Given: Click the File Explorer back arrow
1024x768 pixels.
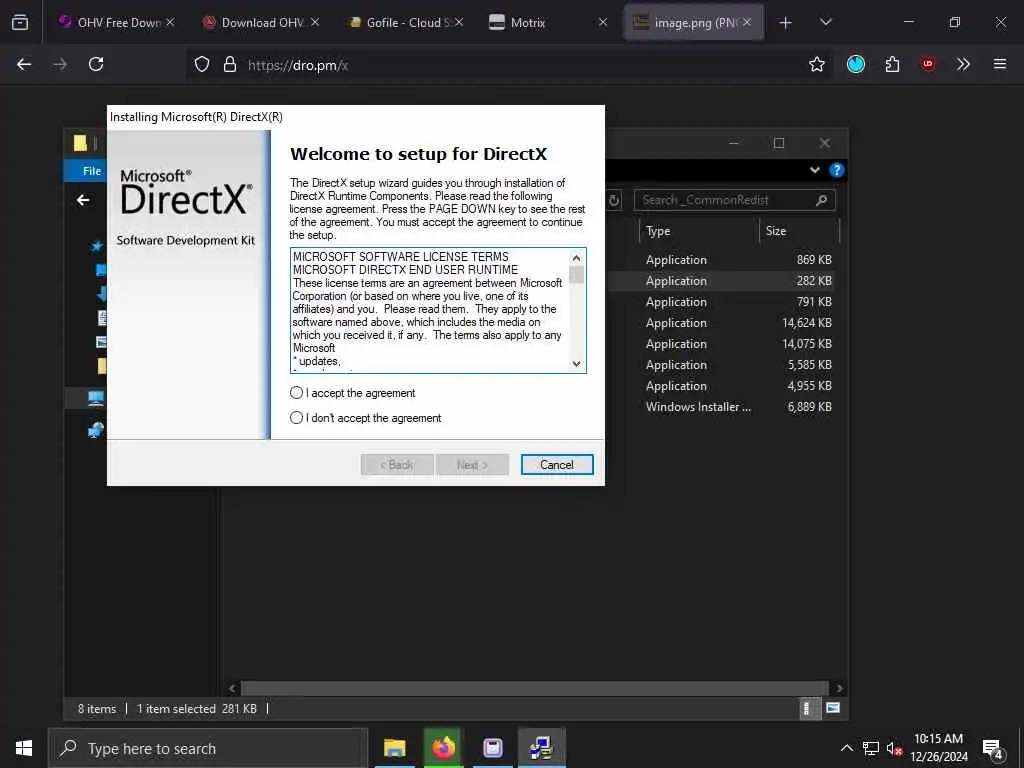Looking at the screenshot, I should click(83, 200).
